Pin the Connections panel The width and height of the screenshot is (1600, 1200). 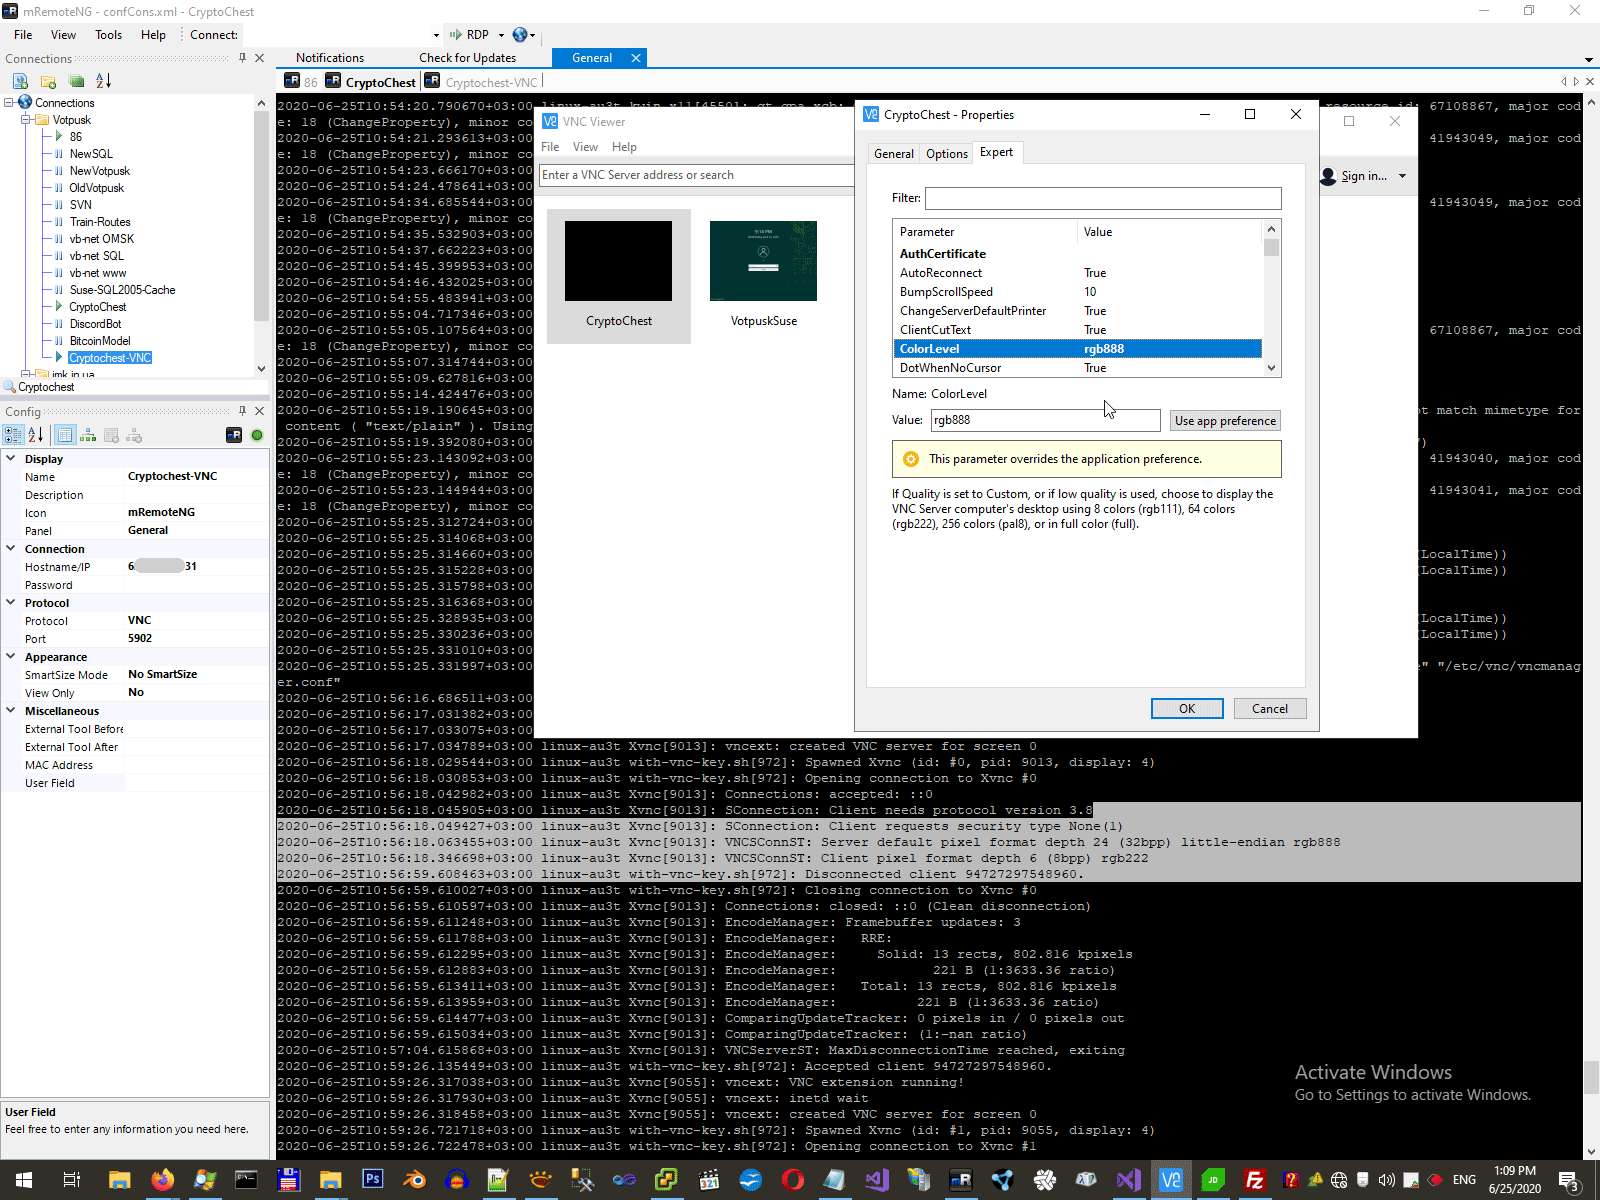pos(242,58)
